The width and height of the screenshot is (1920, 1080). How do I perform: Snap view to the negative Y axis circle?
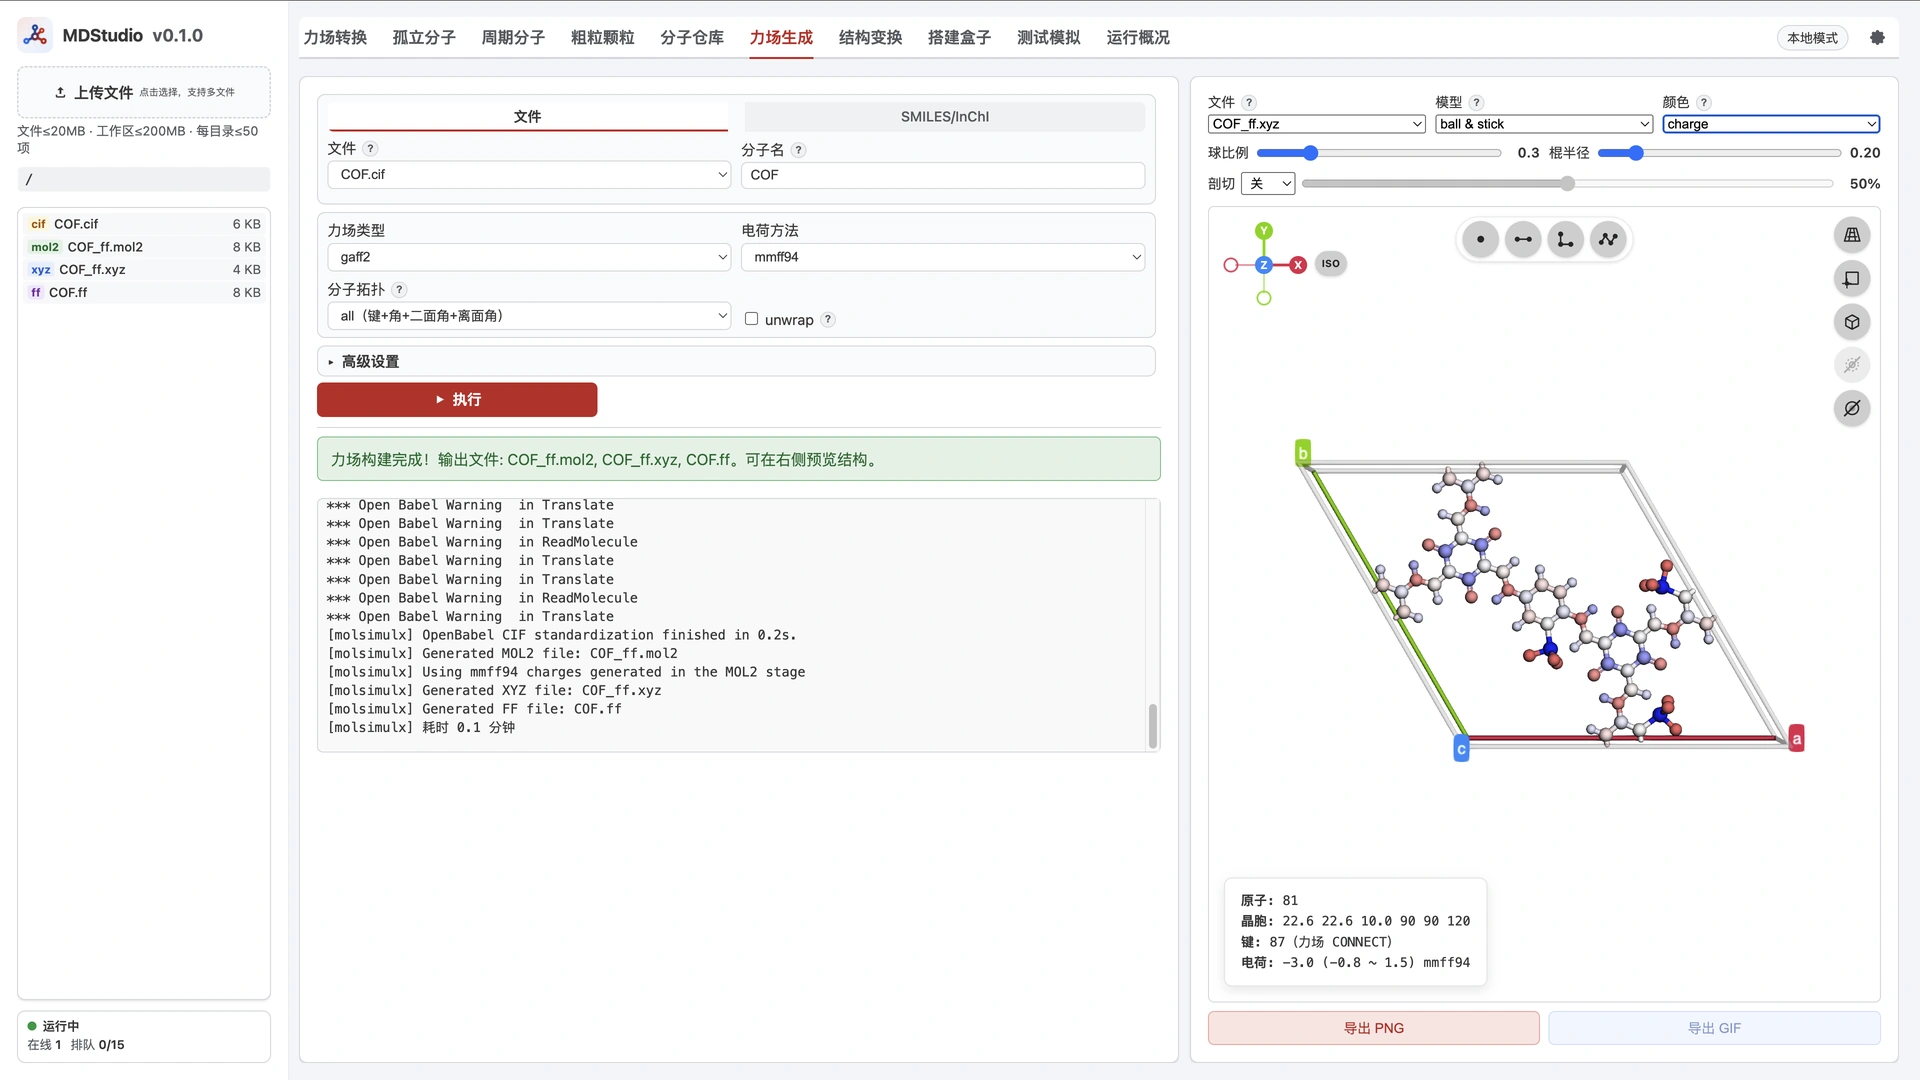[x=1264, y=298]
